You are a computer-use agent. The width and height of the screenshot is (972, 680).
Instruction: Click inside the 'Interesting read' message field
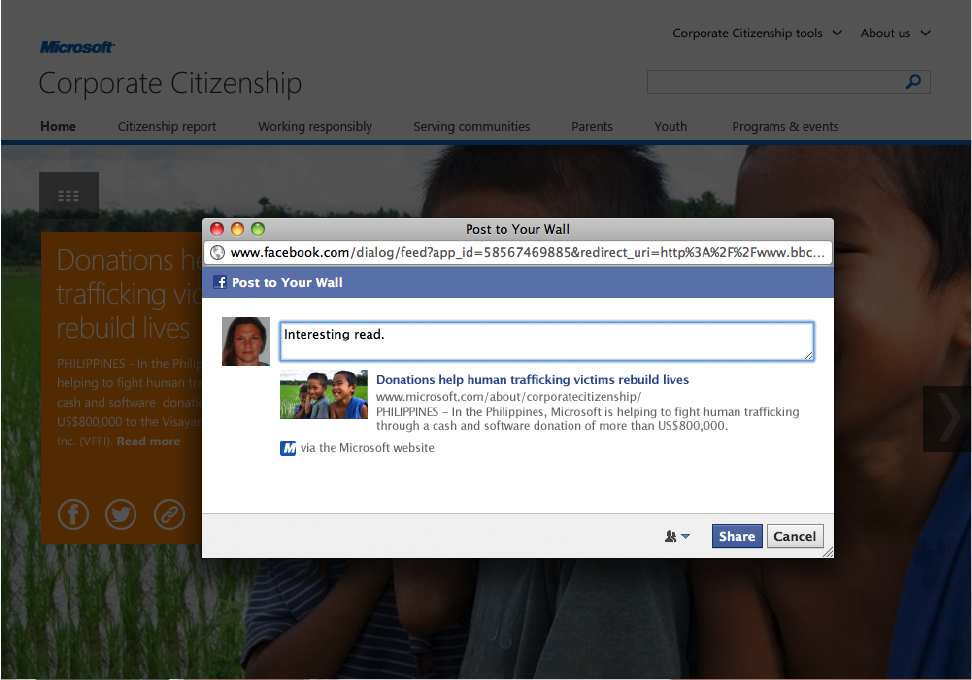[x=547, y=340]
